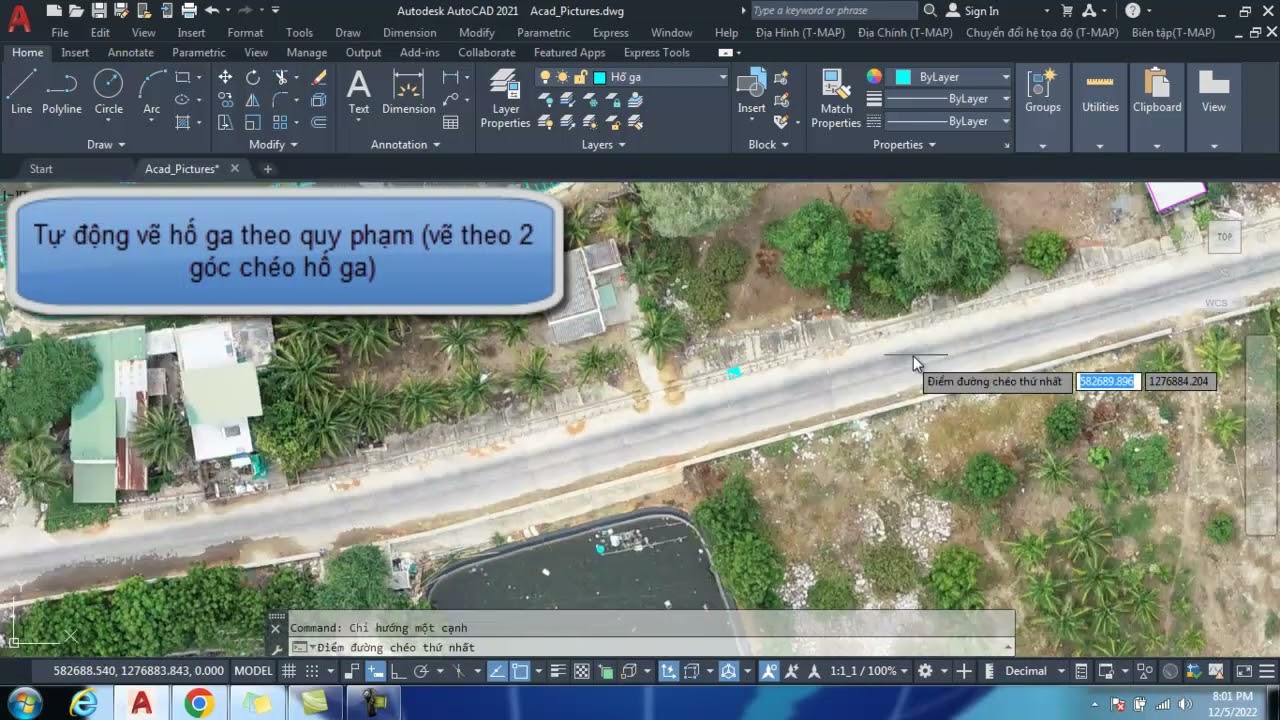Screen dimensions: 1280x720
Task: Expand the Layers panel
Action: 604,144
